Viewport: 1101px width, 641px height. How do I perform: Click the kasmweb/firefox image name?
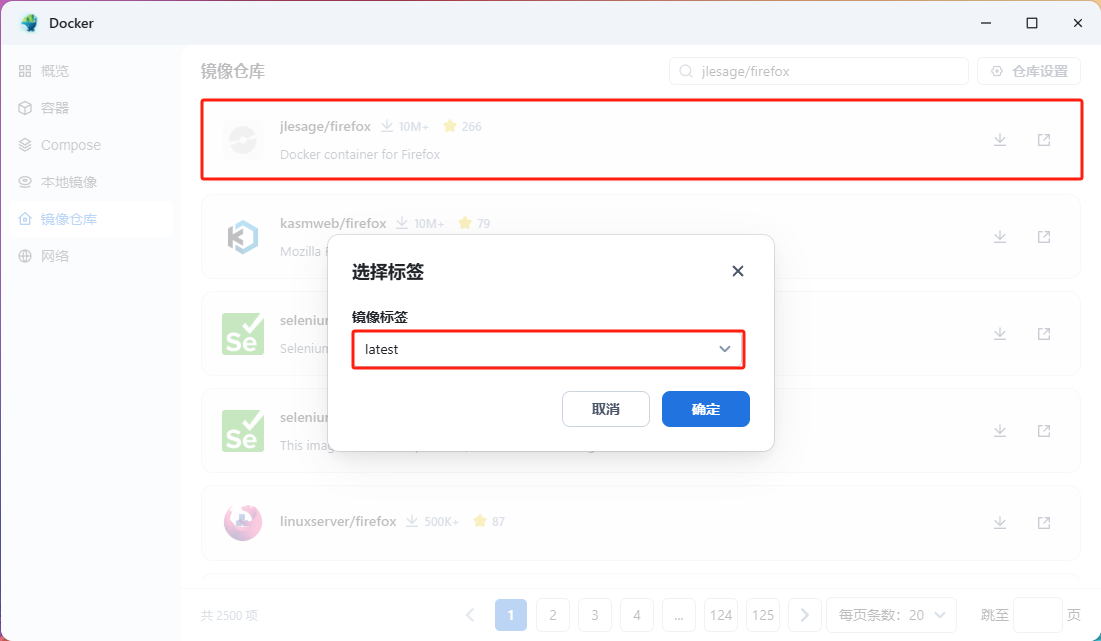point(333,223)
